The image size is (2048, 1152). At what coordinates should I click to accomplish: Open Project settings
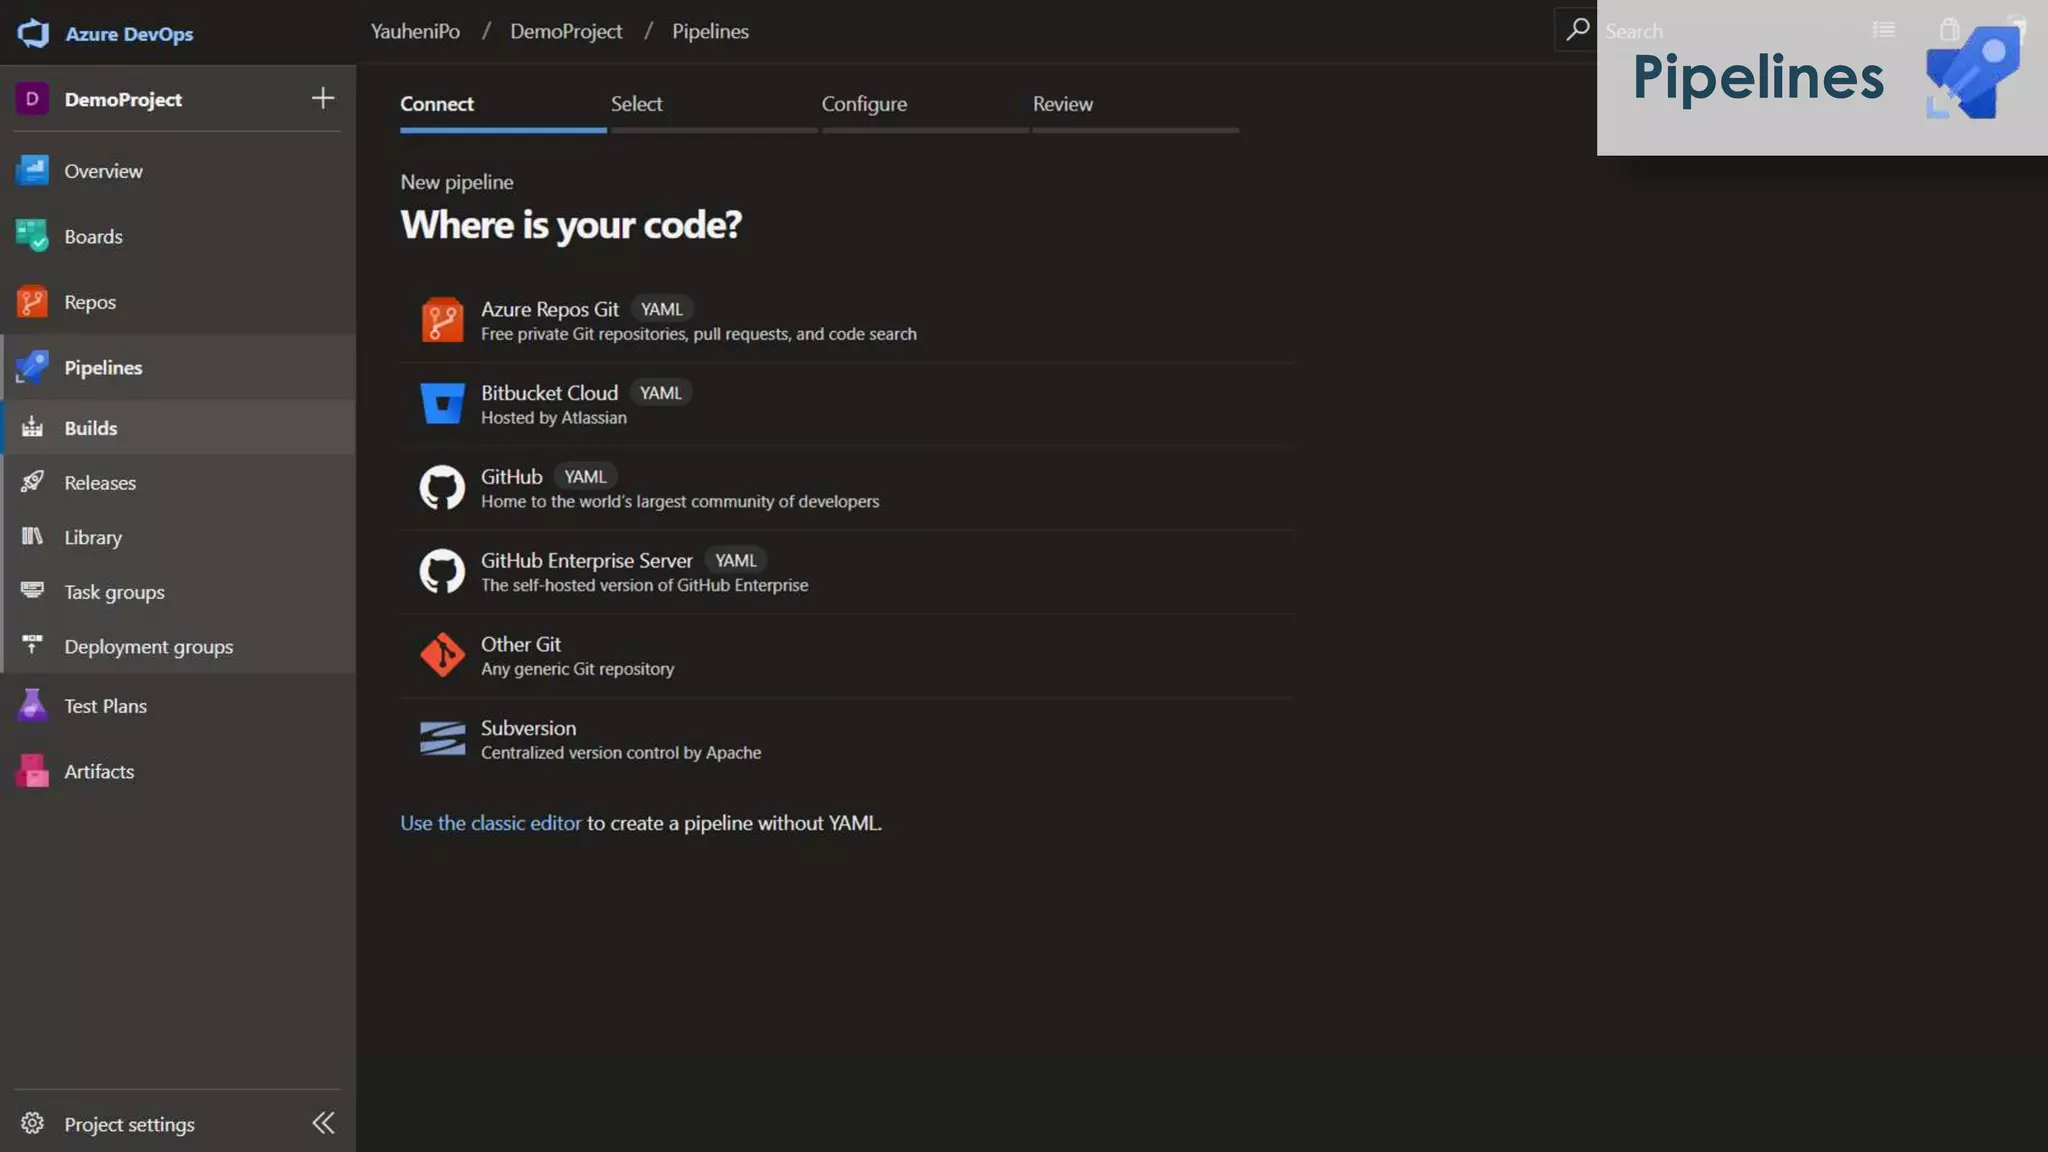129,1124
